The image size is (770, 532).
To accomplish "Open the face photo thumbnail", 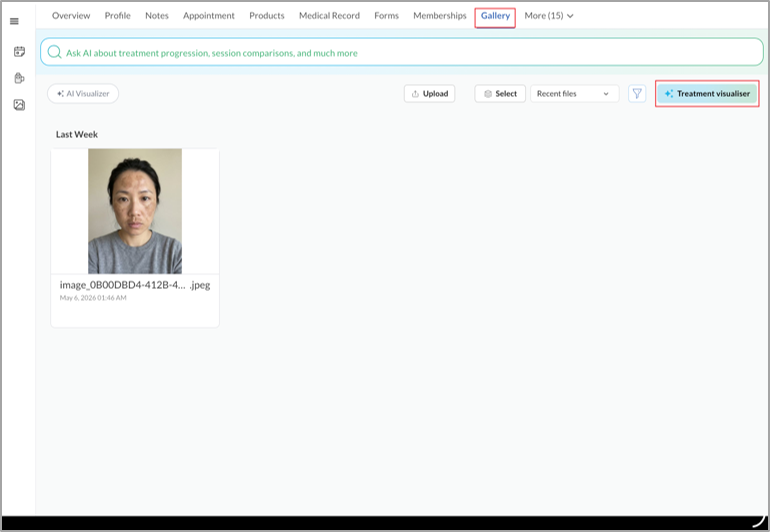I will pos(135,211).
